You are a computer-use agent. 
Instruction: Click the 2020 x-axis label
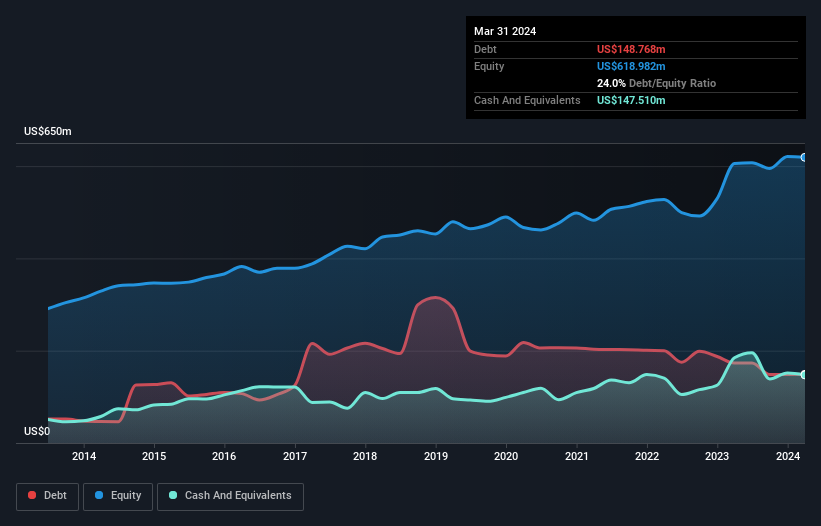(506, 456)
